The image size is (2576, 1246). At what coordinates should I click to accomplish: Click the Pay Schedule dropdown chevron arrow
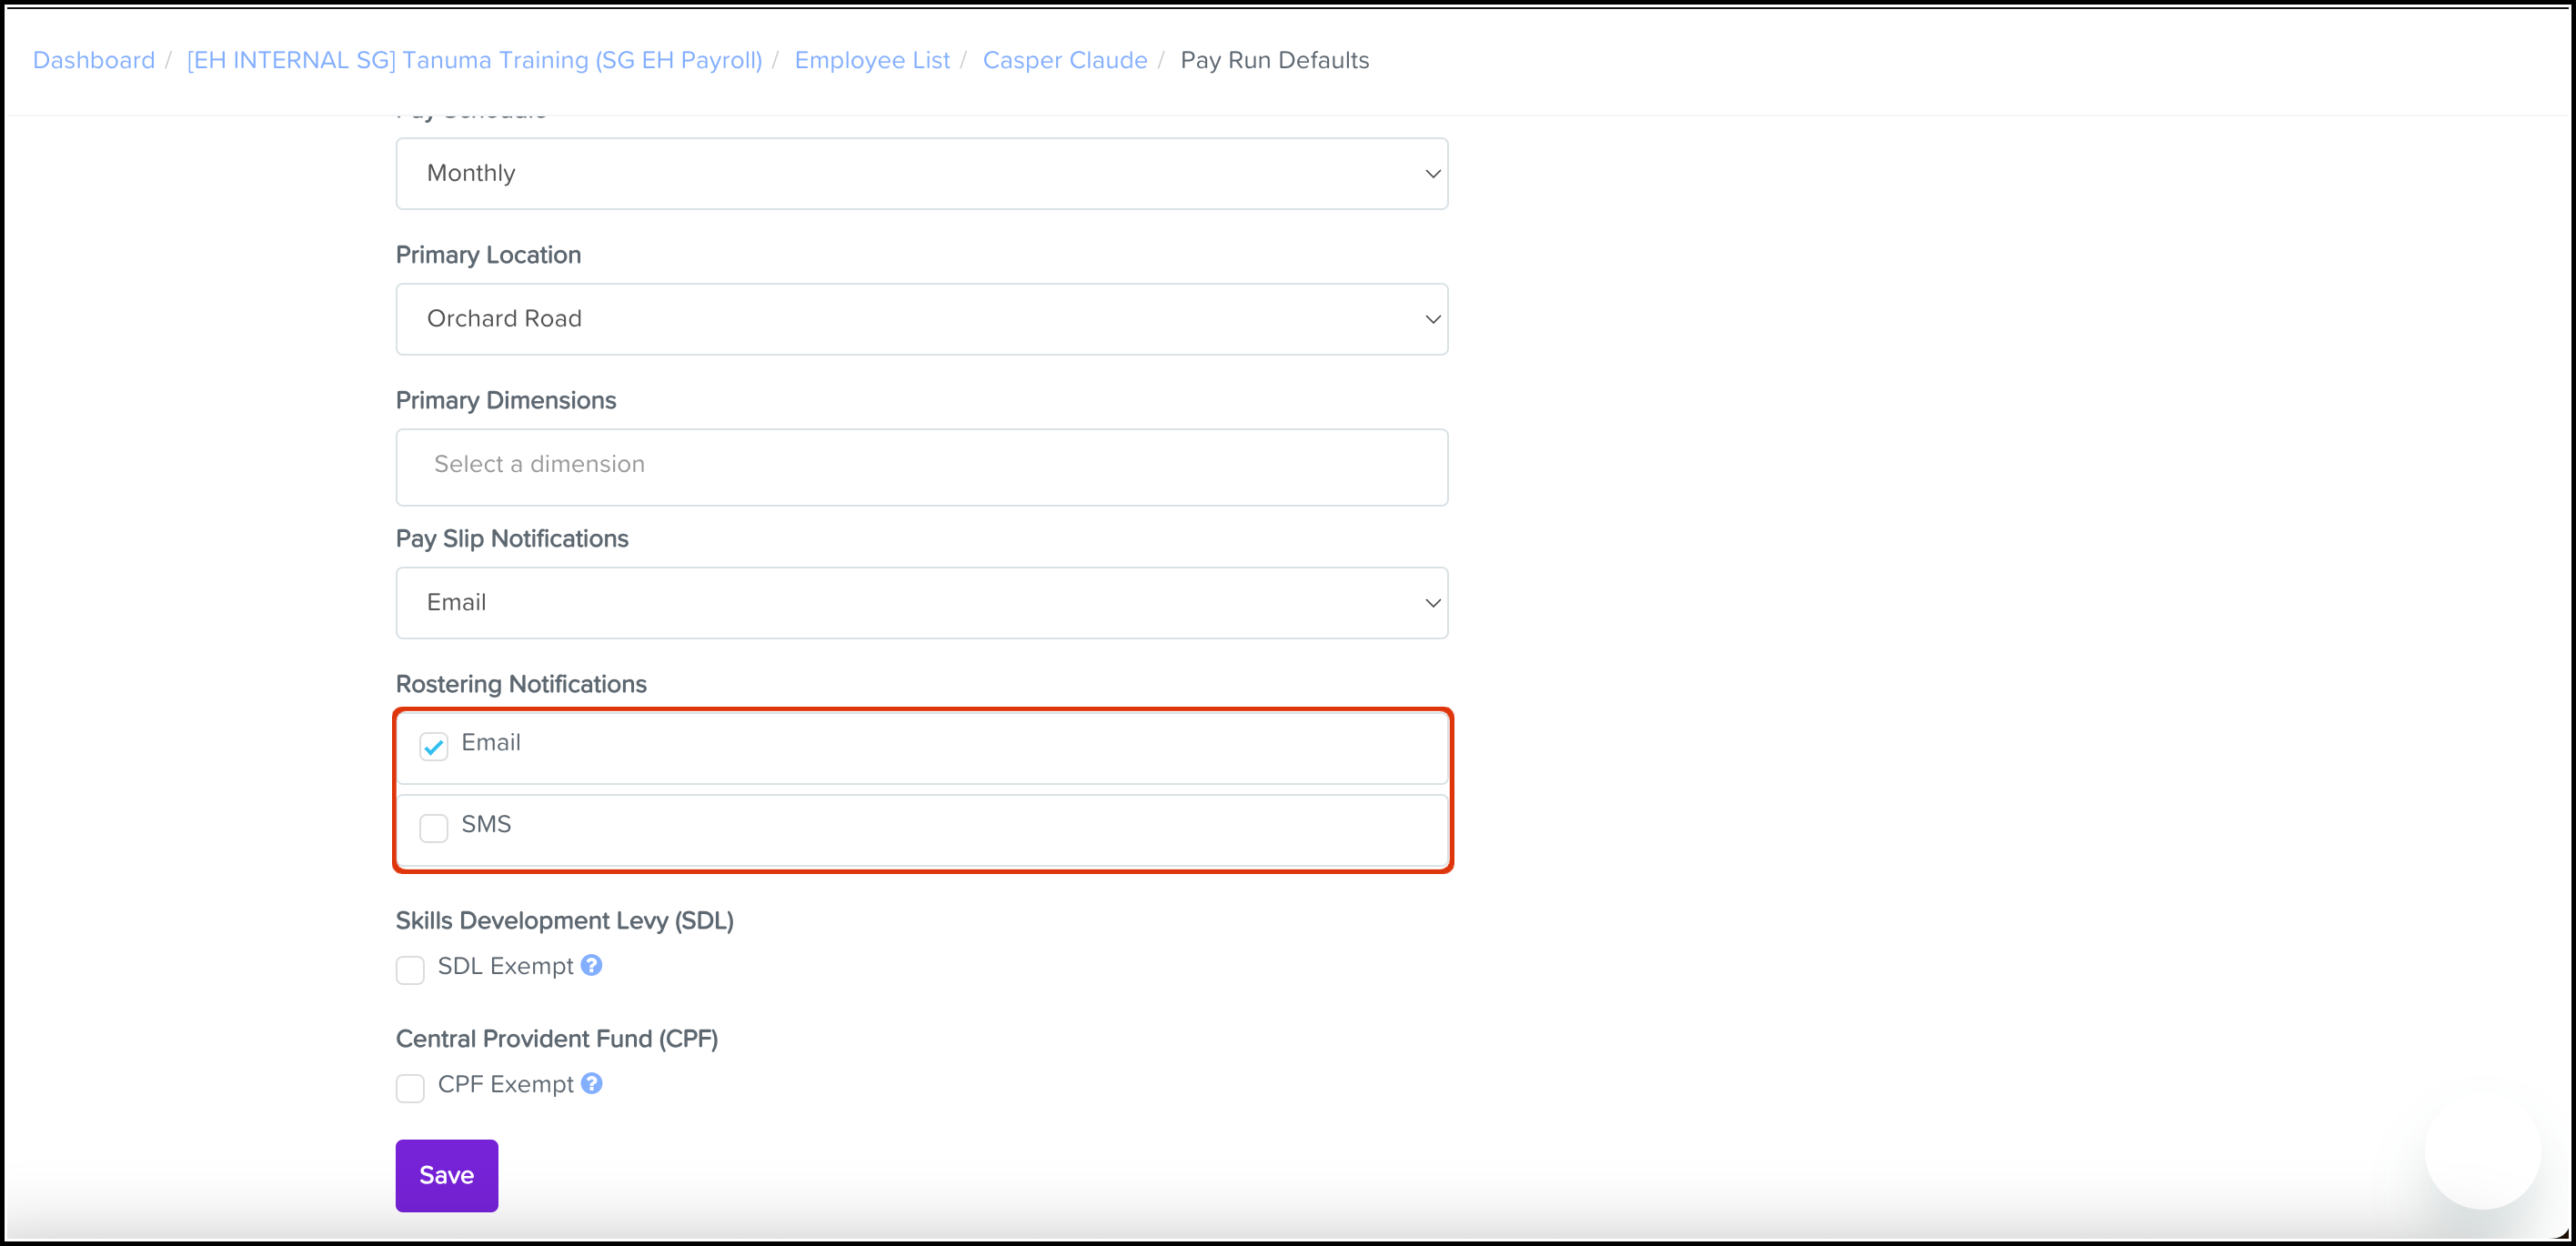(1432, 174)
